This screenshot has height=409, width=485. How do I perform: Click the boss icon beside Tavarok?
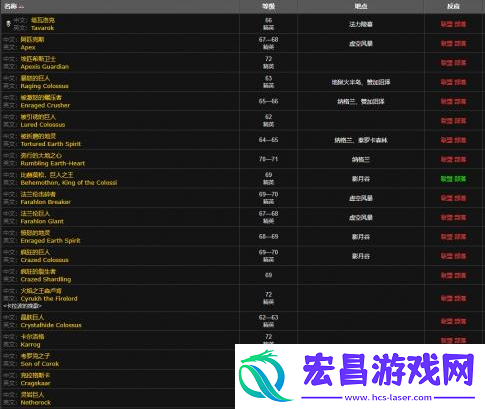point(9,24)
